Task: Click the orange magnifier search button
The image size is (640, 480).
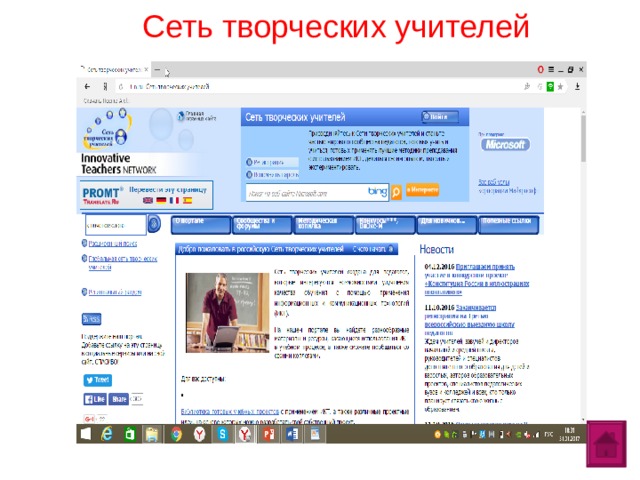Action: coord(396,192)
